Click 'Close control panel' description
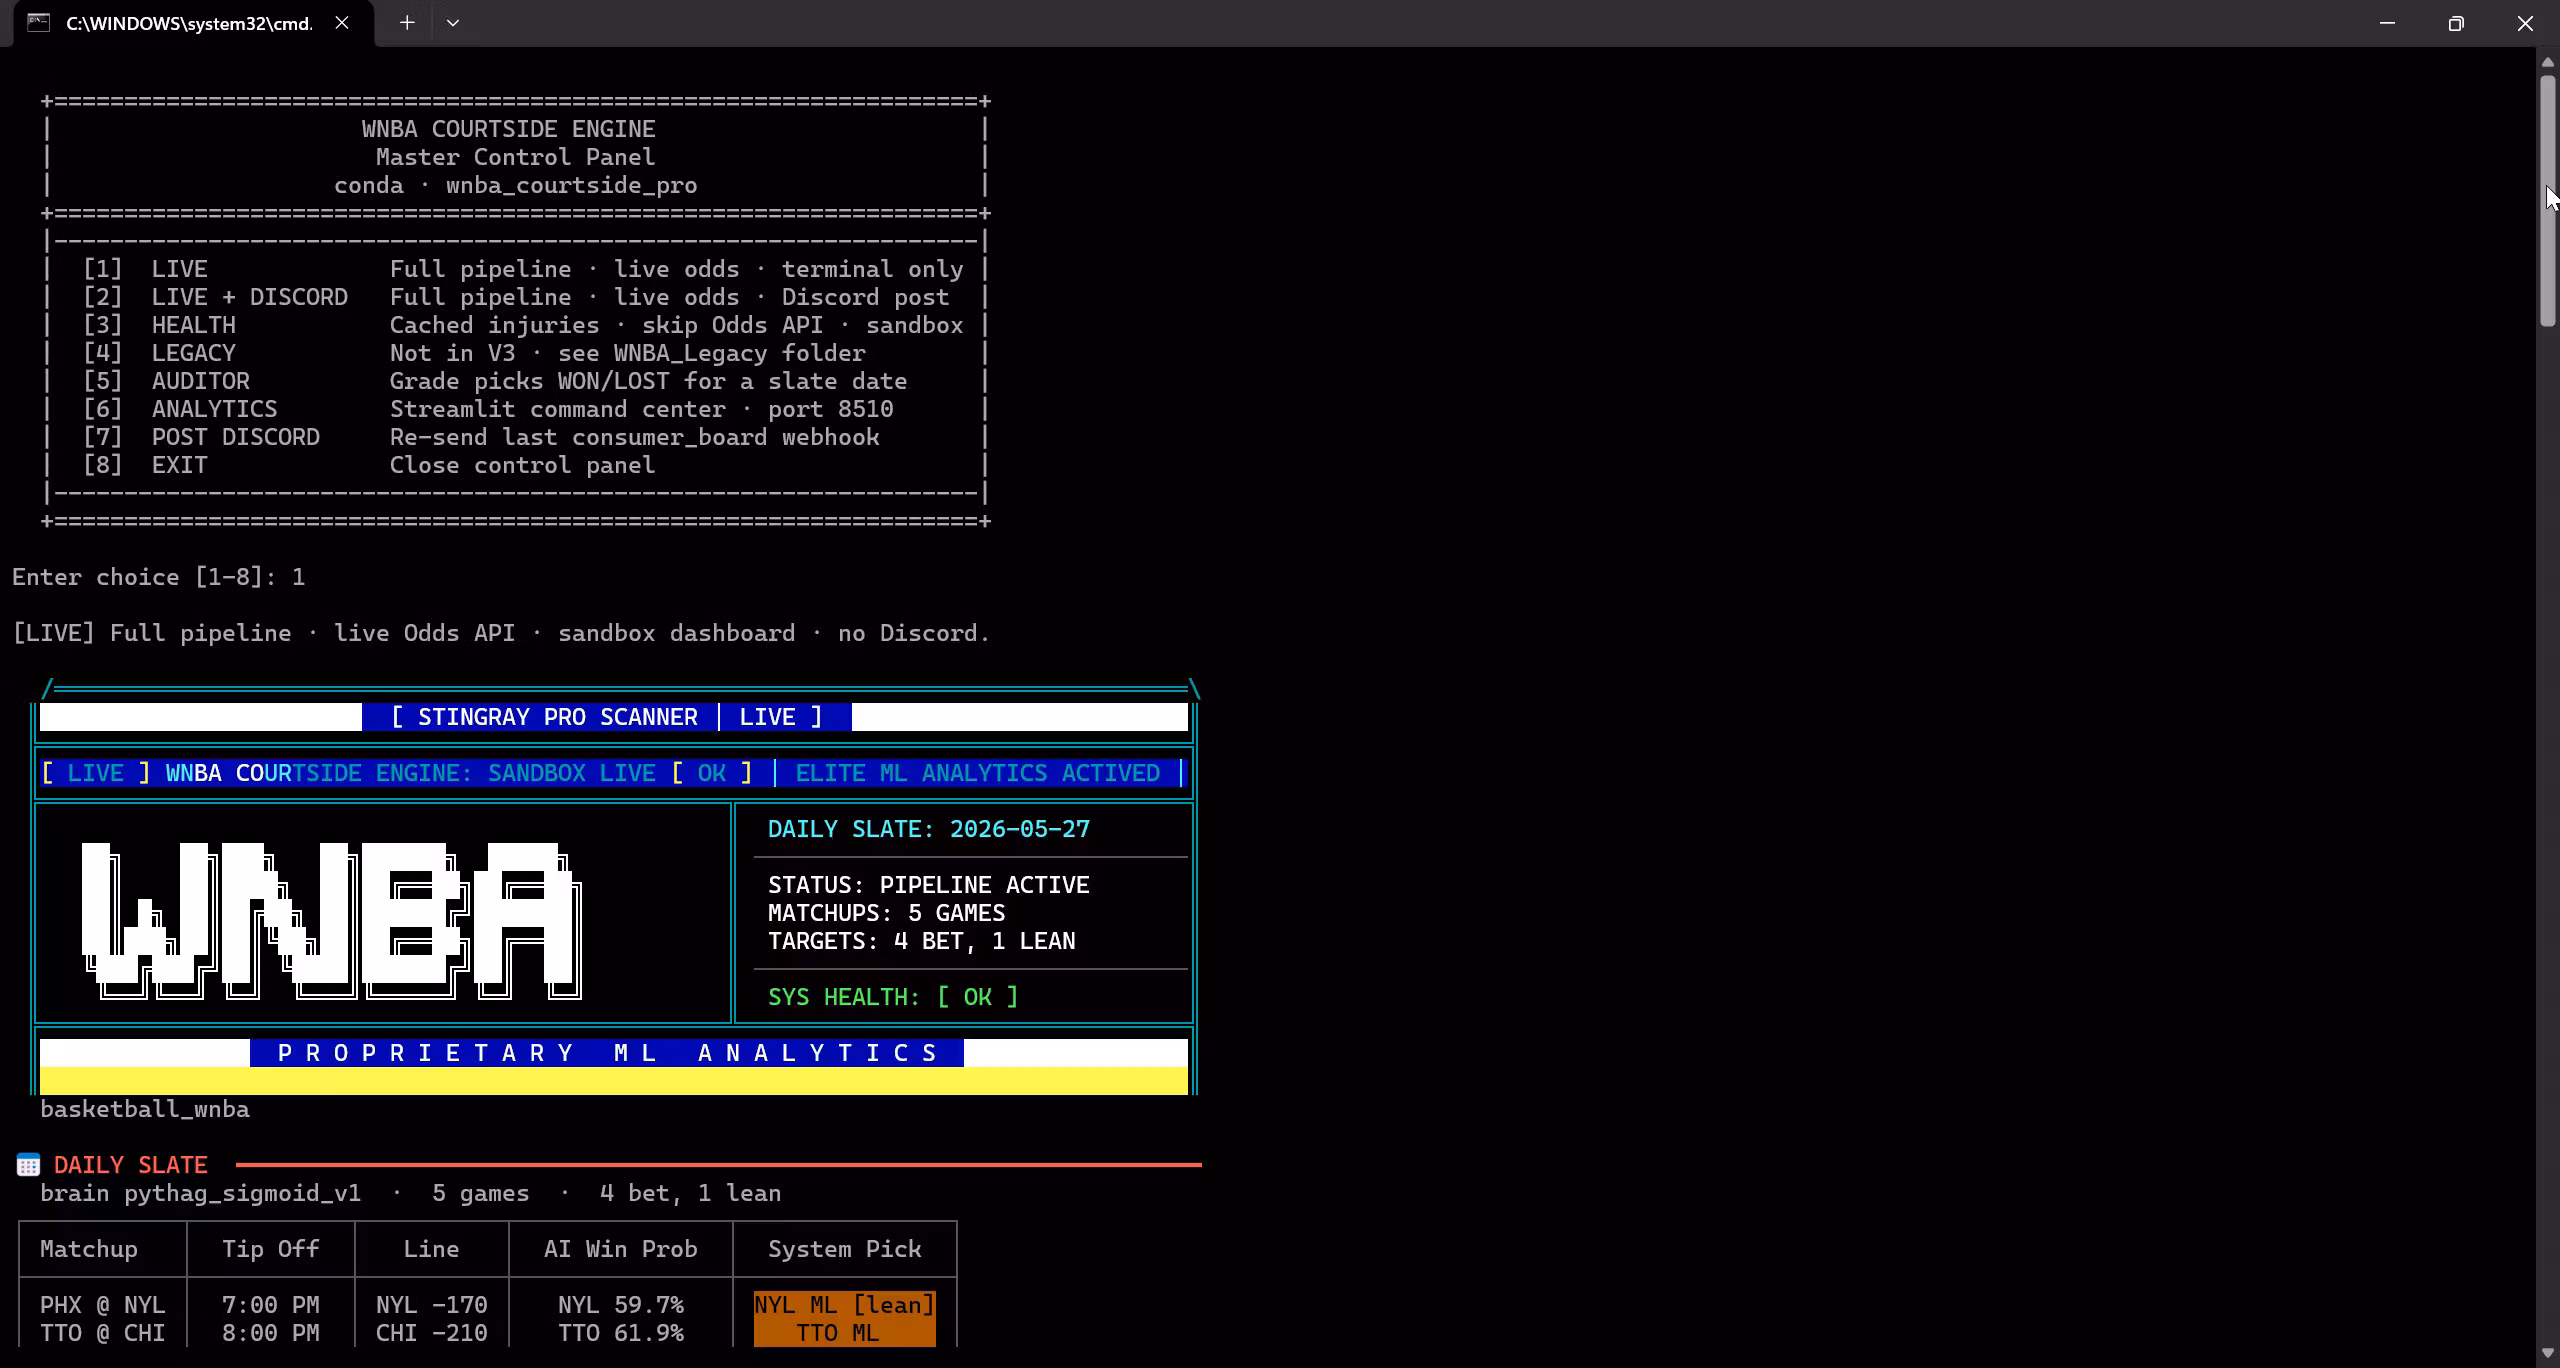Viewport: 2560px width, 1368px height. point(522,465)
